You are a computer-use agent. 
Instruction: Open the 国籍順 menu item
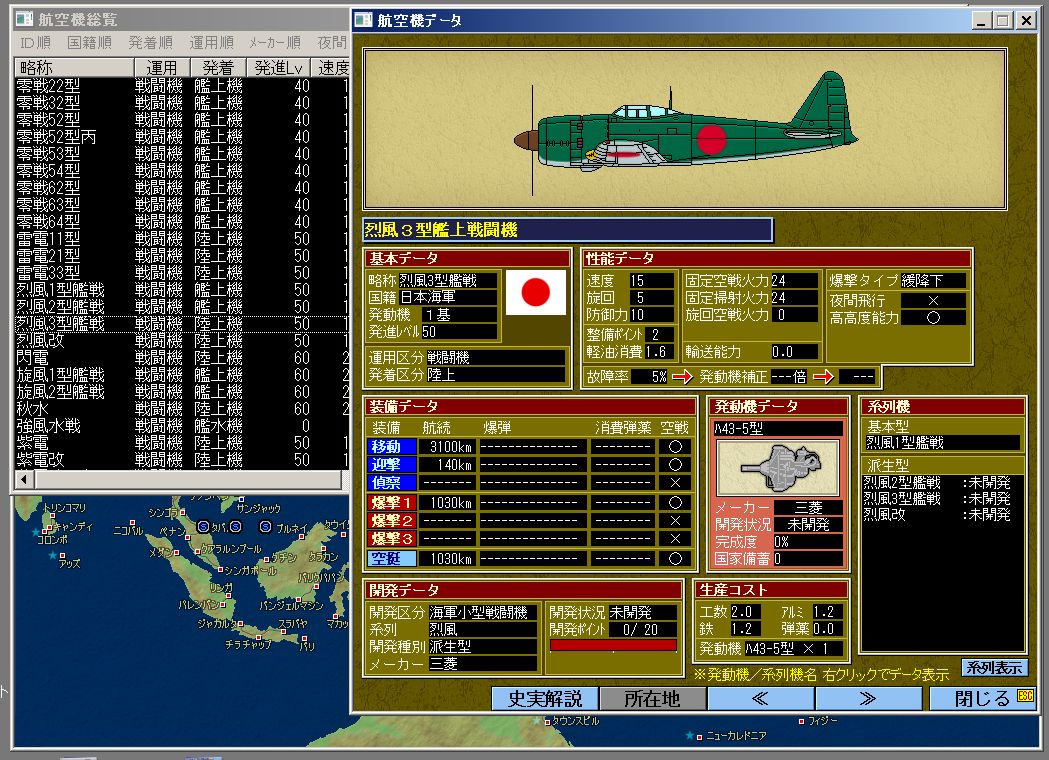pos(88,42)
